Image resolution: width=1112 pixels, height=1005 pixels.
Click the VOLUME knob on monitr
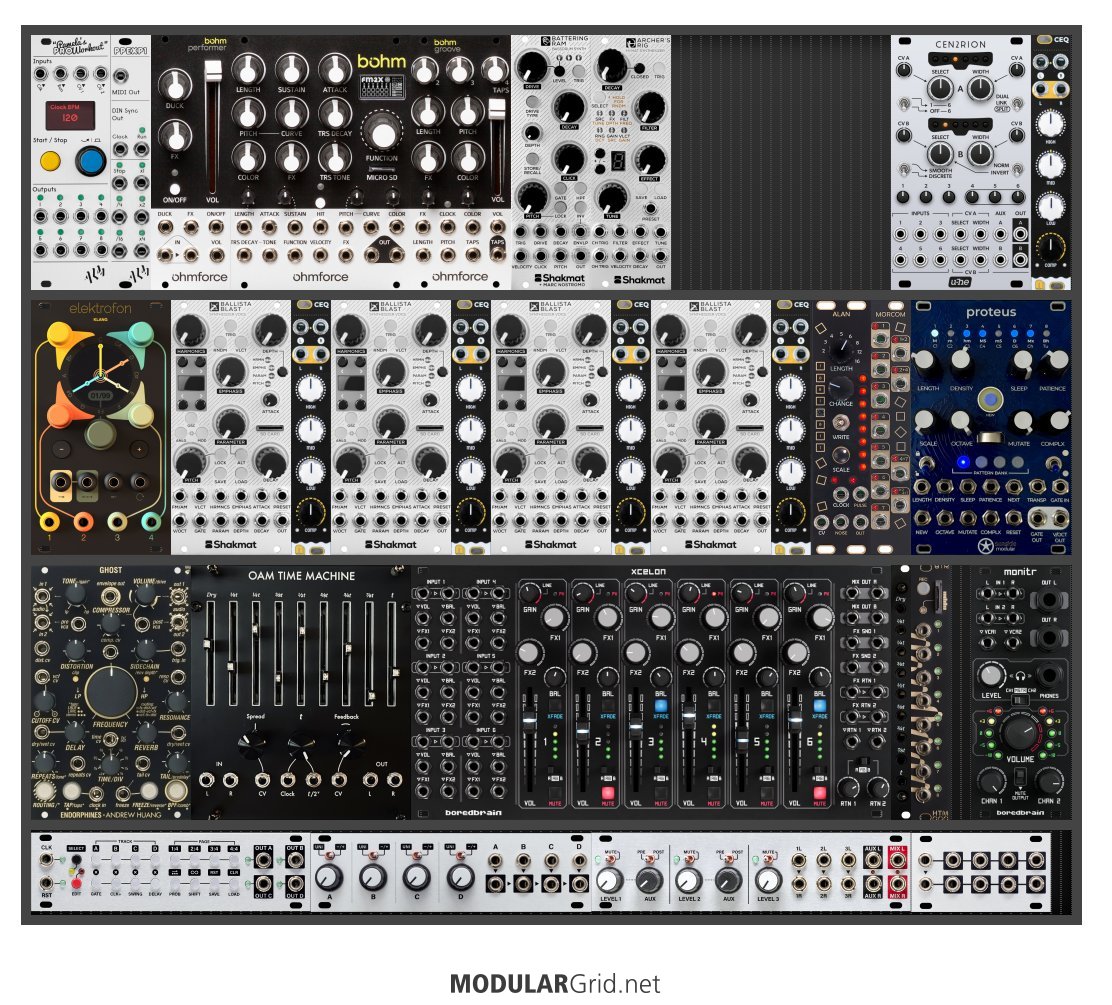click(1019, 733)
